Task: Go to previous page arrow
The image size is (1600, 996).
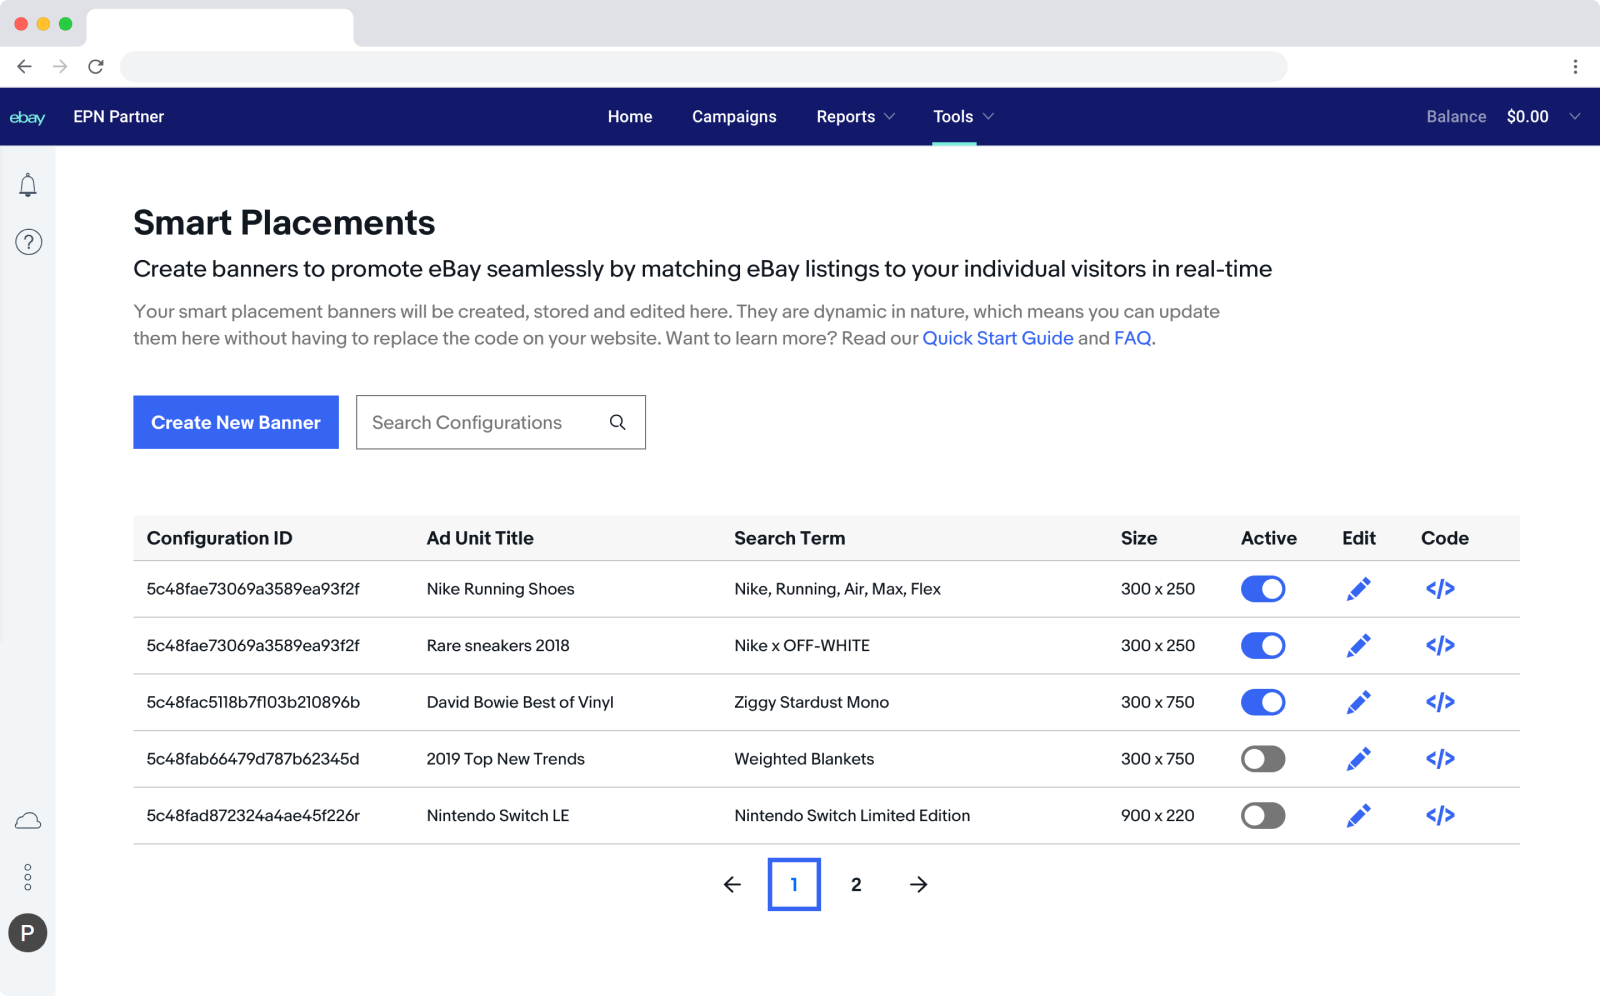Action: (732, 884)
